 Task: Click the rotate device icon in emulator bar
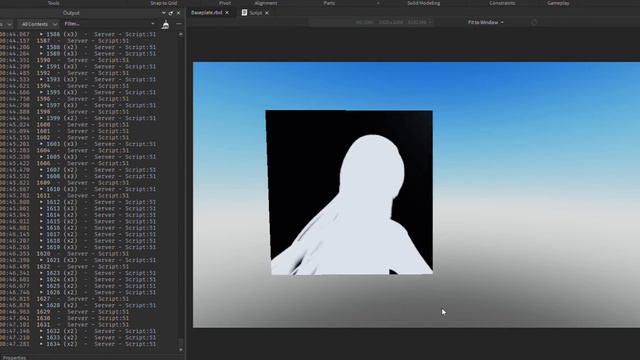click(534, 22)
